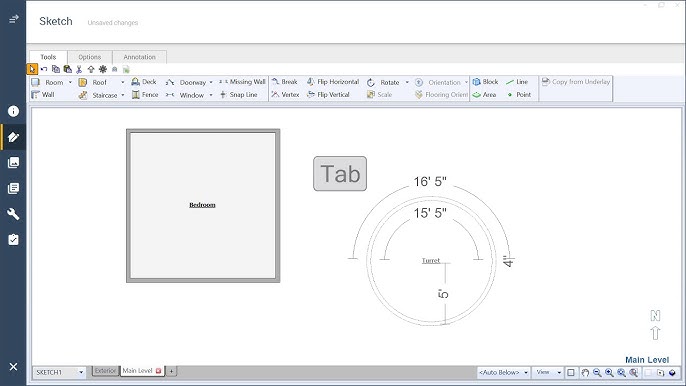Open the Window dropdown arrow
The height and width of the screenshot is (386, 686).
point(211,95)
